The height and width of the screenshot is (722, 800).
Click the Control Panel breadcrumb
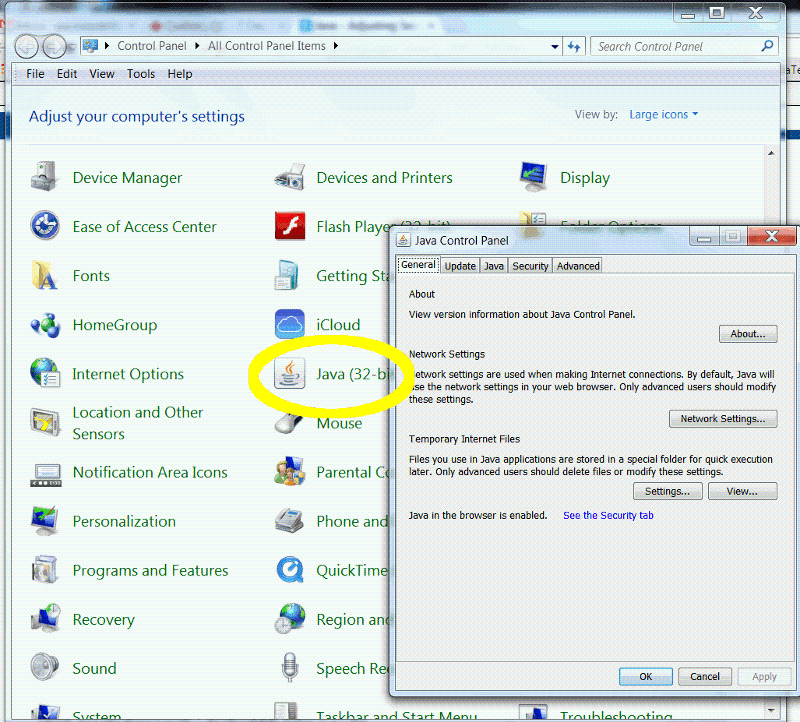coord(152,46)
